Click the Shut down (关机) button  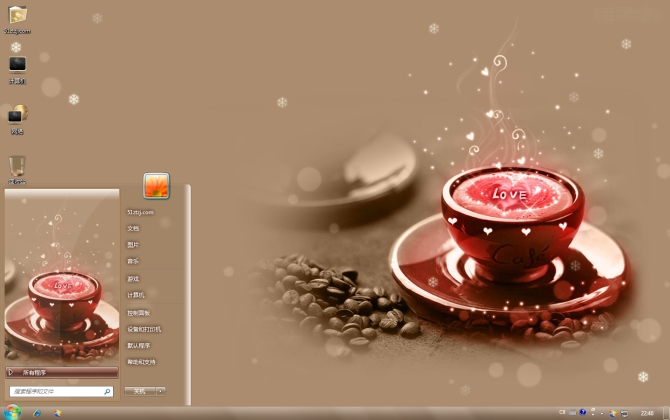[140, 391]
